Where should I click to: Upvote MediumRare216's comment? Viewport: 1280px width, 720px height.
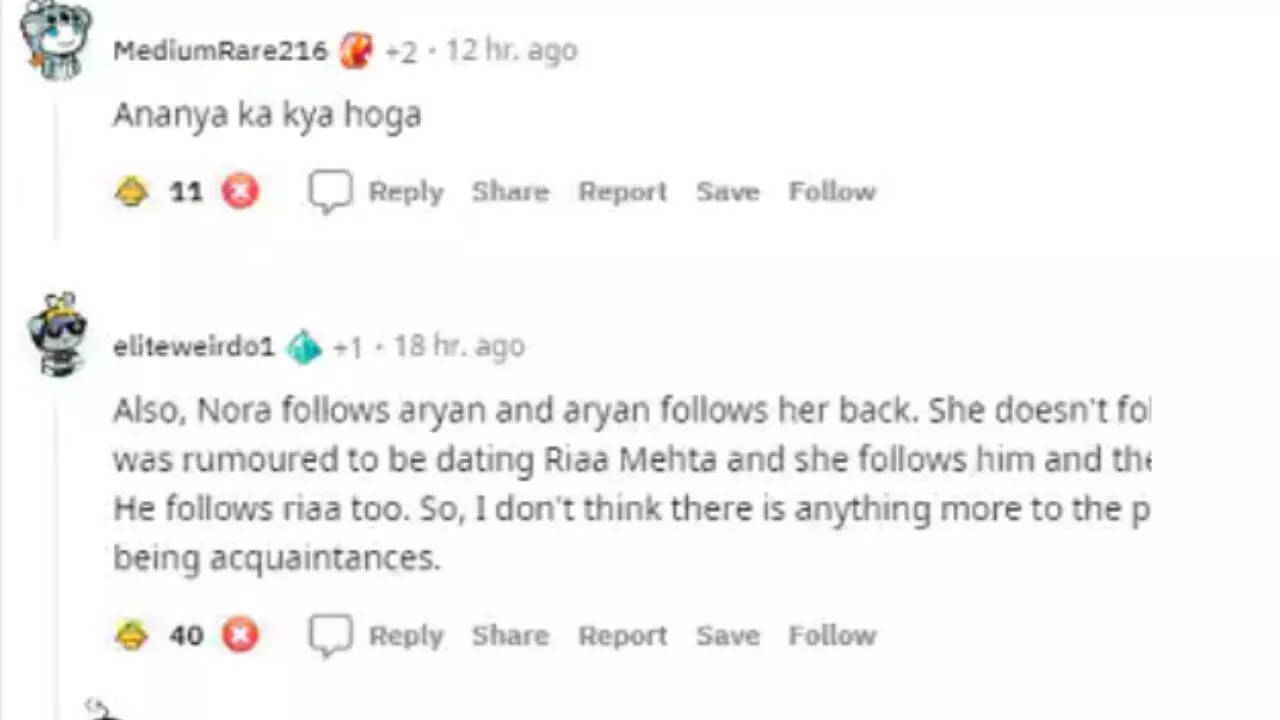point(132,191)
